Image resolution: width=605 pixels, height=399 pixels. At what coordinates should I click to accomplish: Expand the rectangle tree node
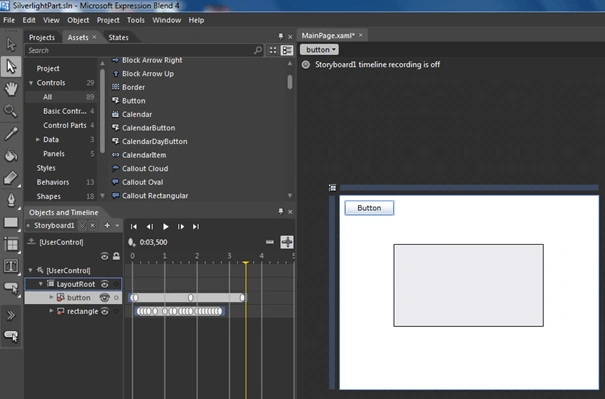click(51, 311)
